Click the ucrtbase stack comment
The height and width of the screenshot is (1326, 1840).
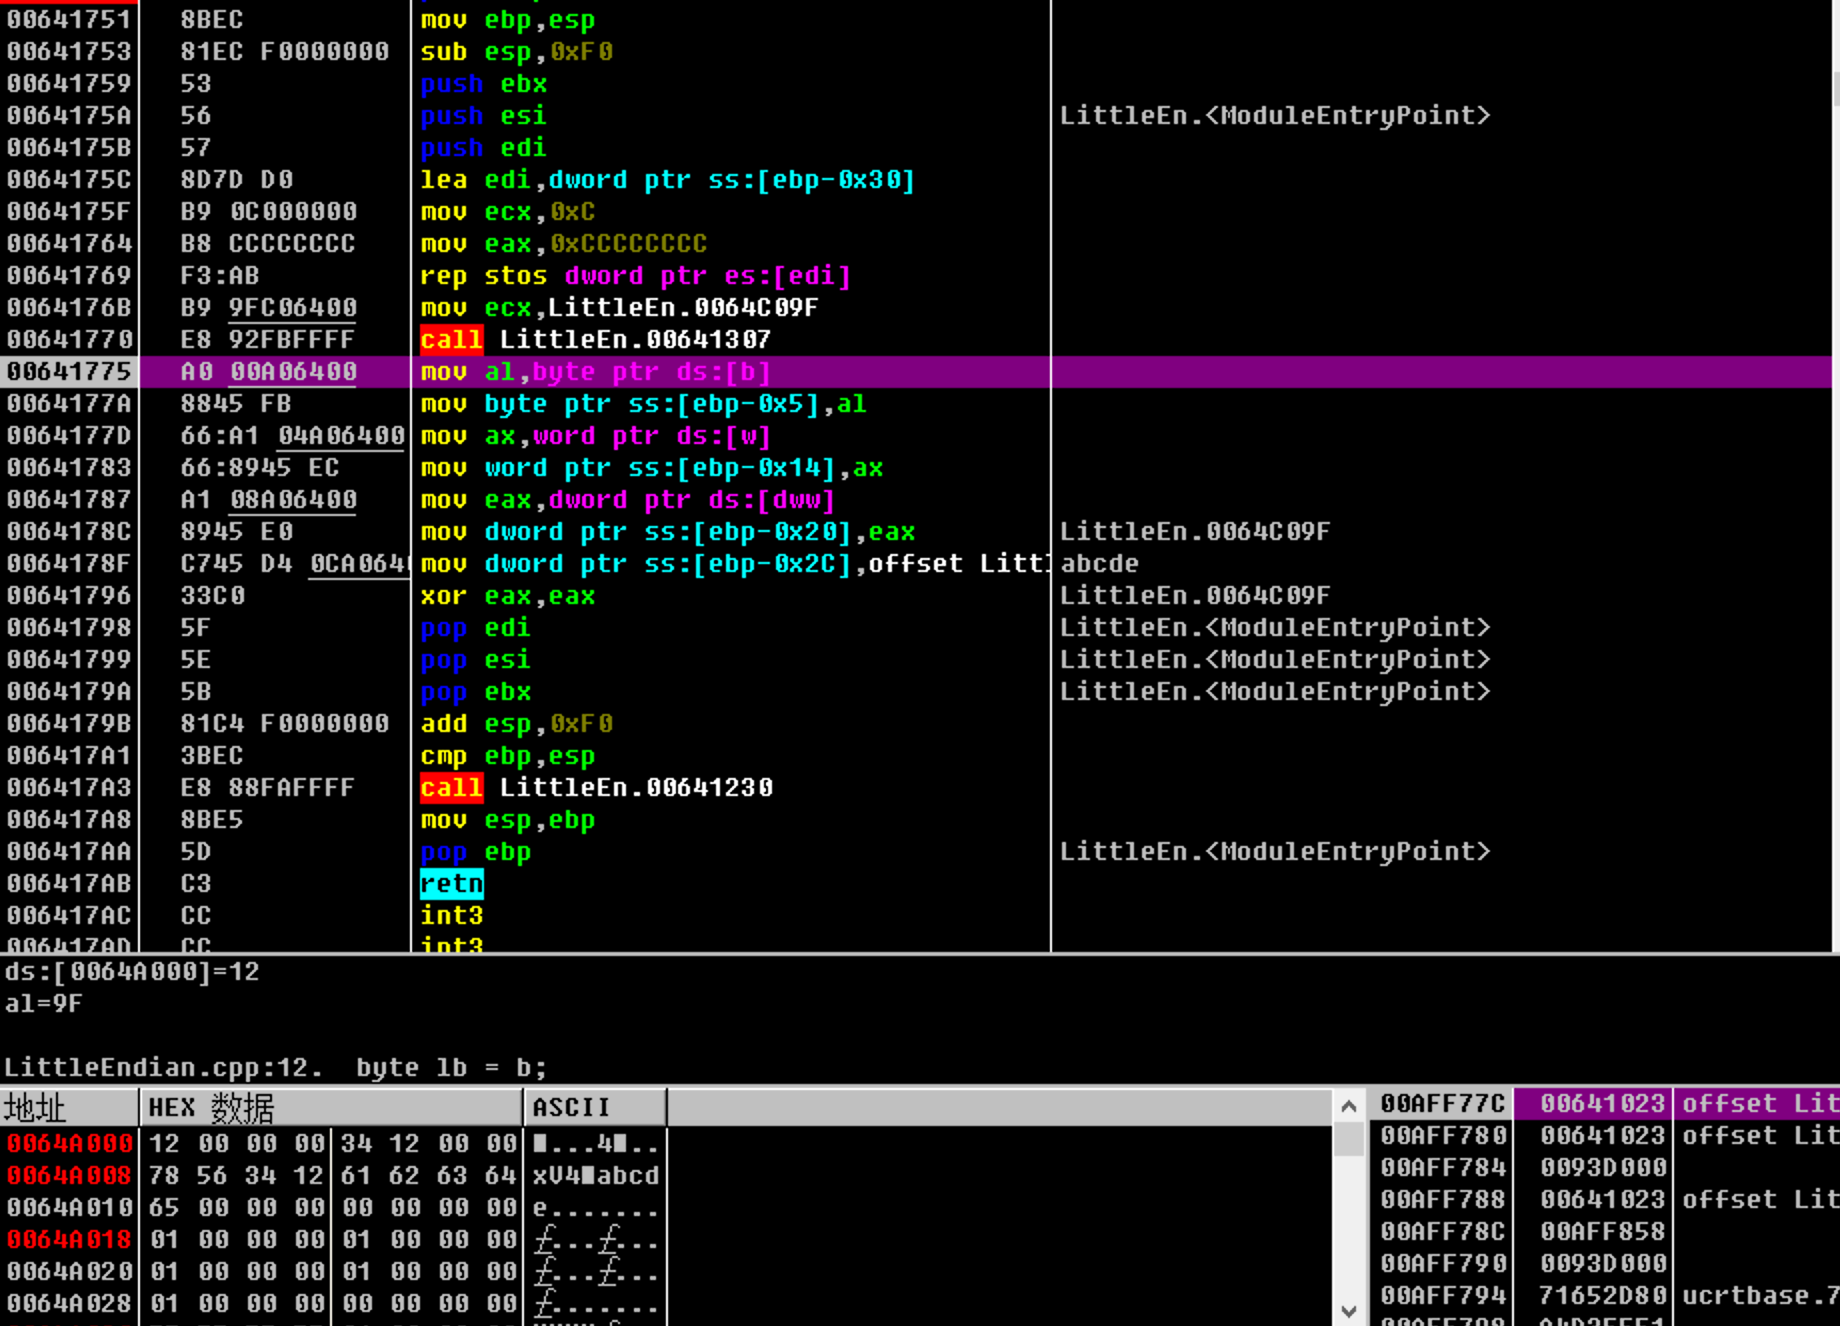tap(1760, 1296)
